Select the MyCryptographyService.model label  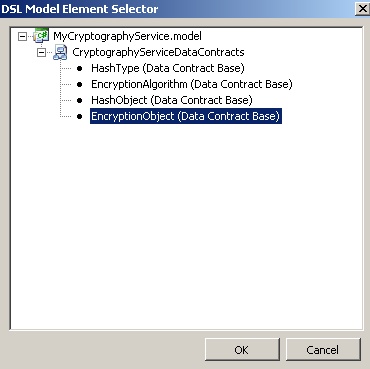(127, 36)
